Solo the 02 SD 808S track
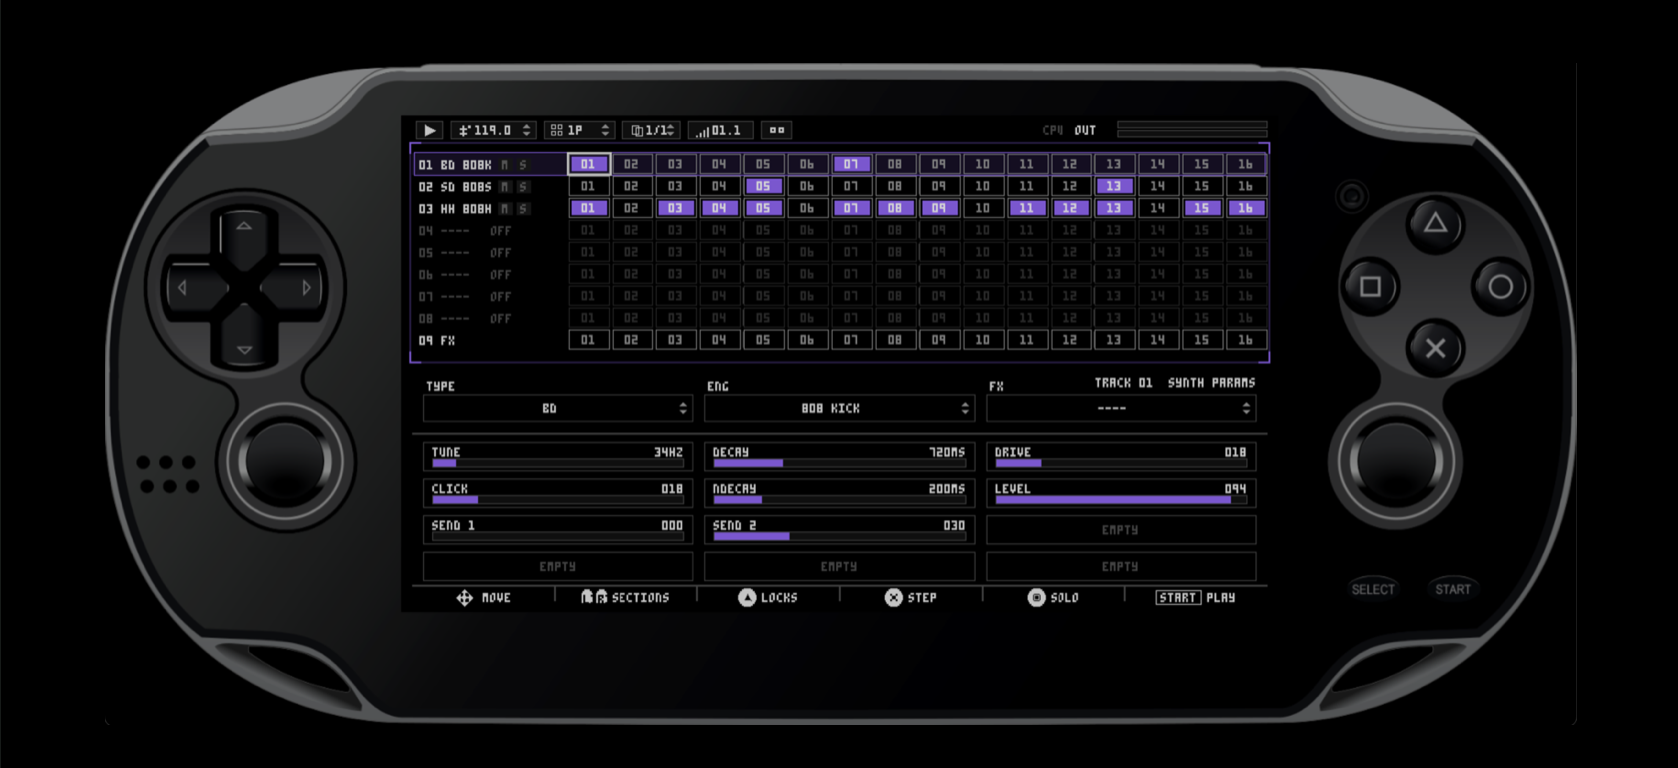 pyautogui.click(x=523, y=186)
